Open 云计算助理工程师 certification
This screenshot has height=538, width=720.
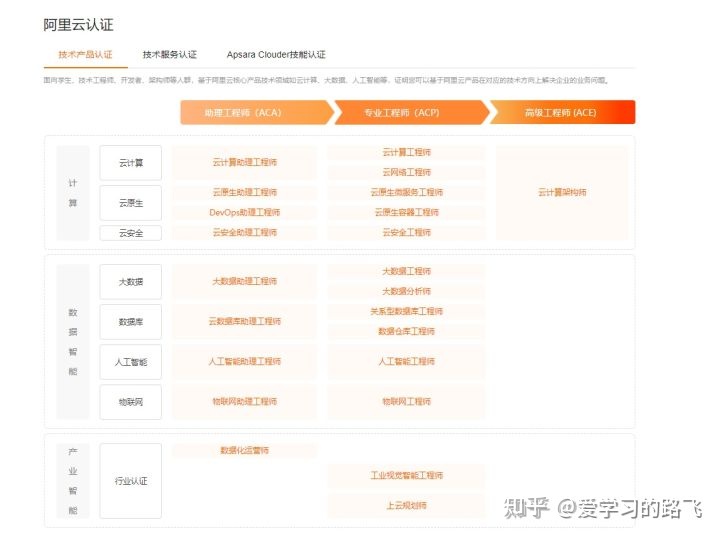point(245,163)
